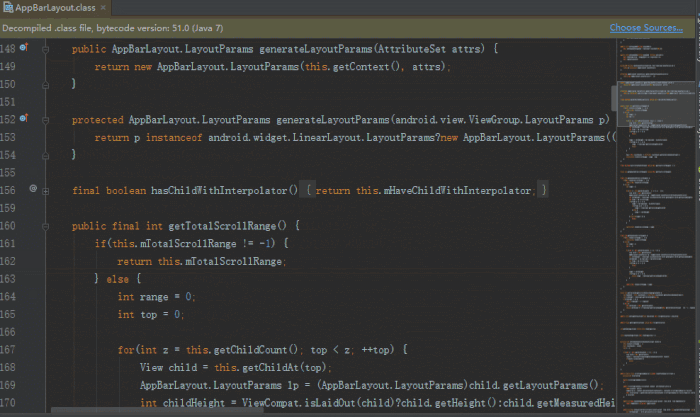700x417 pixels.
Task: Click the override gutter icon on line 152
Action: tap(24, 118)
